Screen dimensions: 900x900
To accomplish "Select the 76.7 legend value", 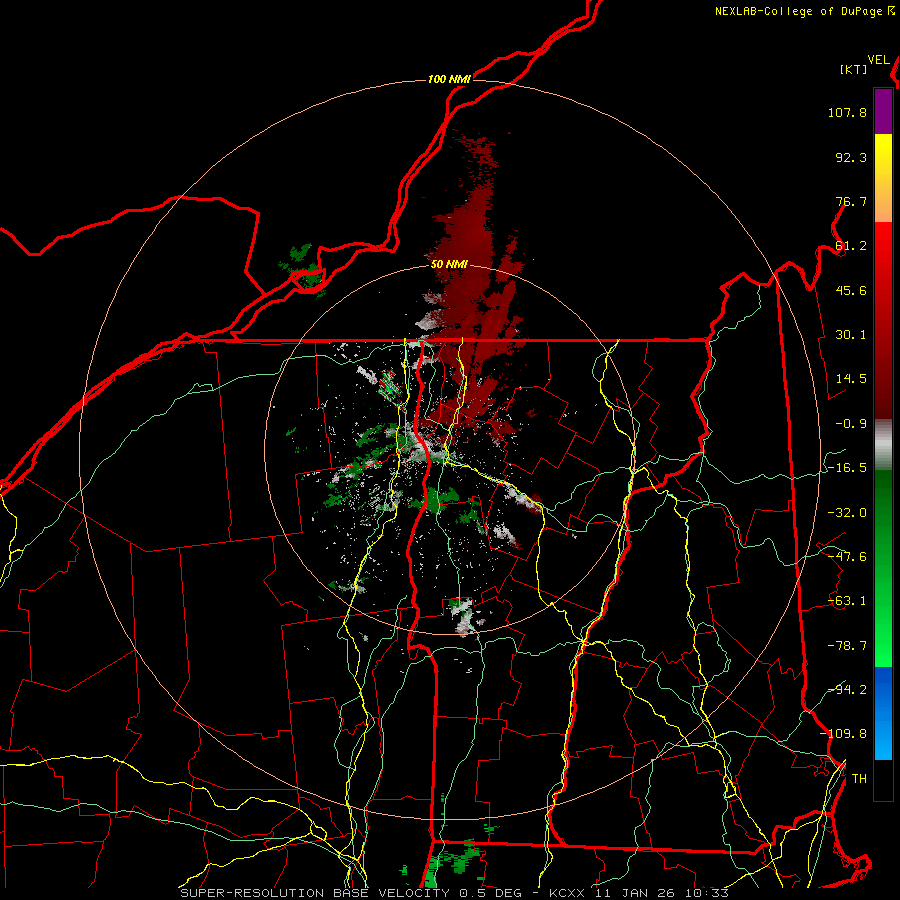I will tap(851, 201).
